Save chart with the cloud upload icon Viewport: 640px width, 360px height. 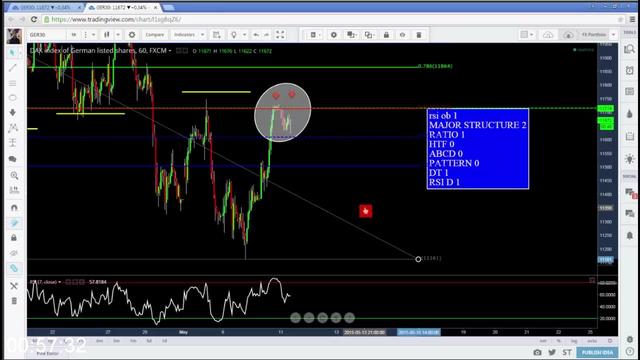point(568,35)
